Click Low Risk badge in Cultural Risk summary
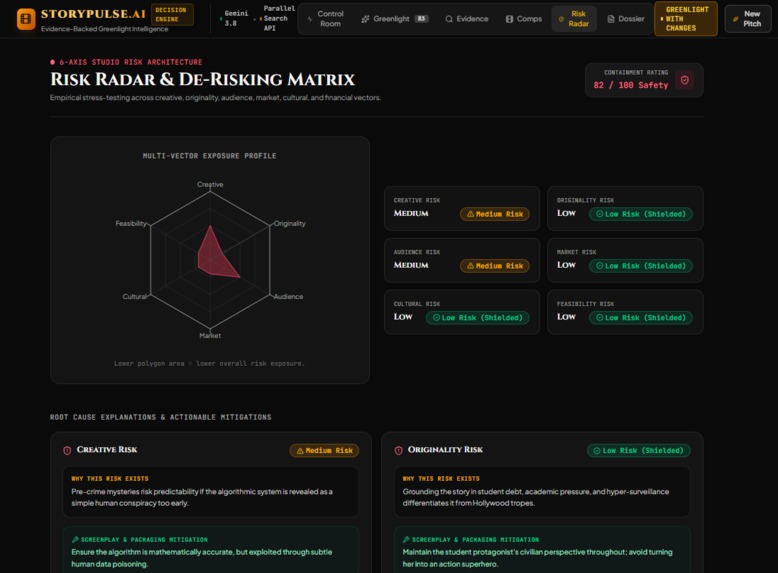Screen dimensions: 778x573 pyautogui.click(x=477, y=318)
